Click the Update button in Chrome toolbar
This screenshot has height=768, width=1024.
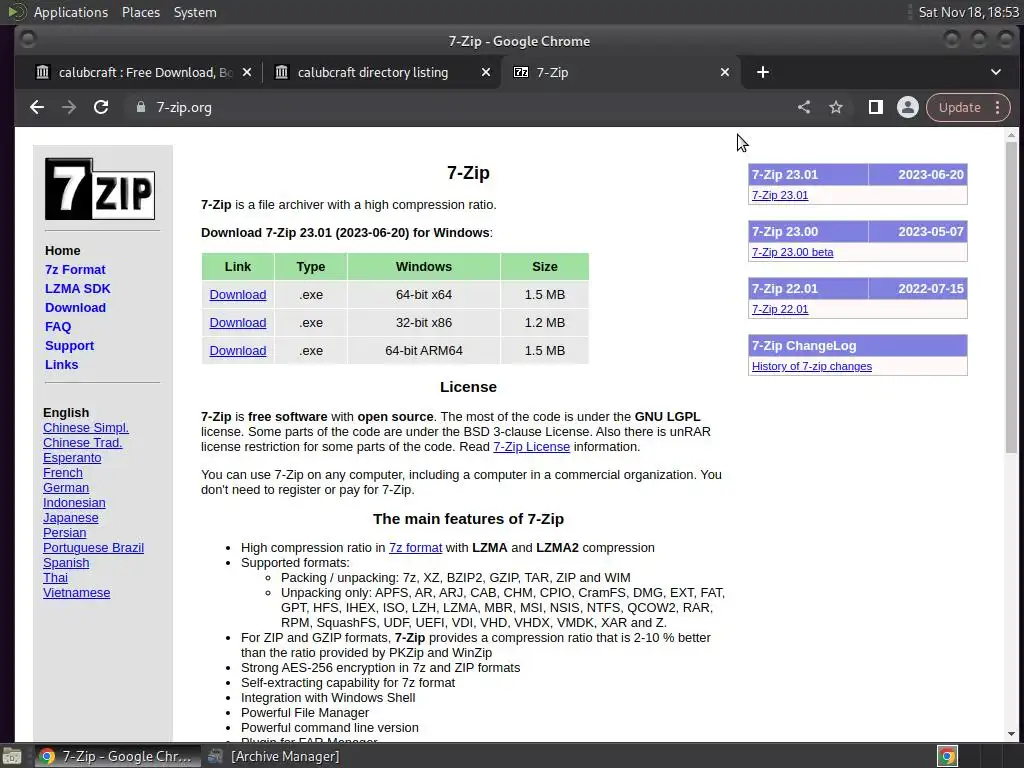959,108
